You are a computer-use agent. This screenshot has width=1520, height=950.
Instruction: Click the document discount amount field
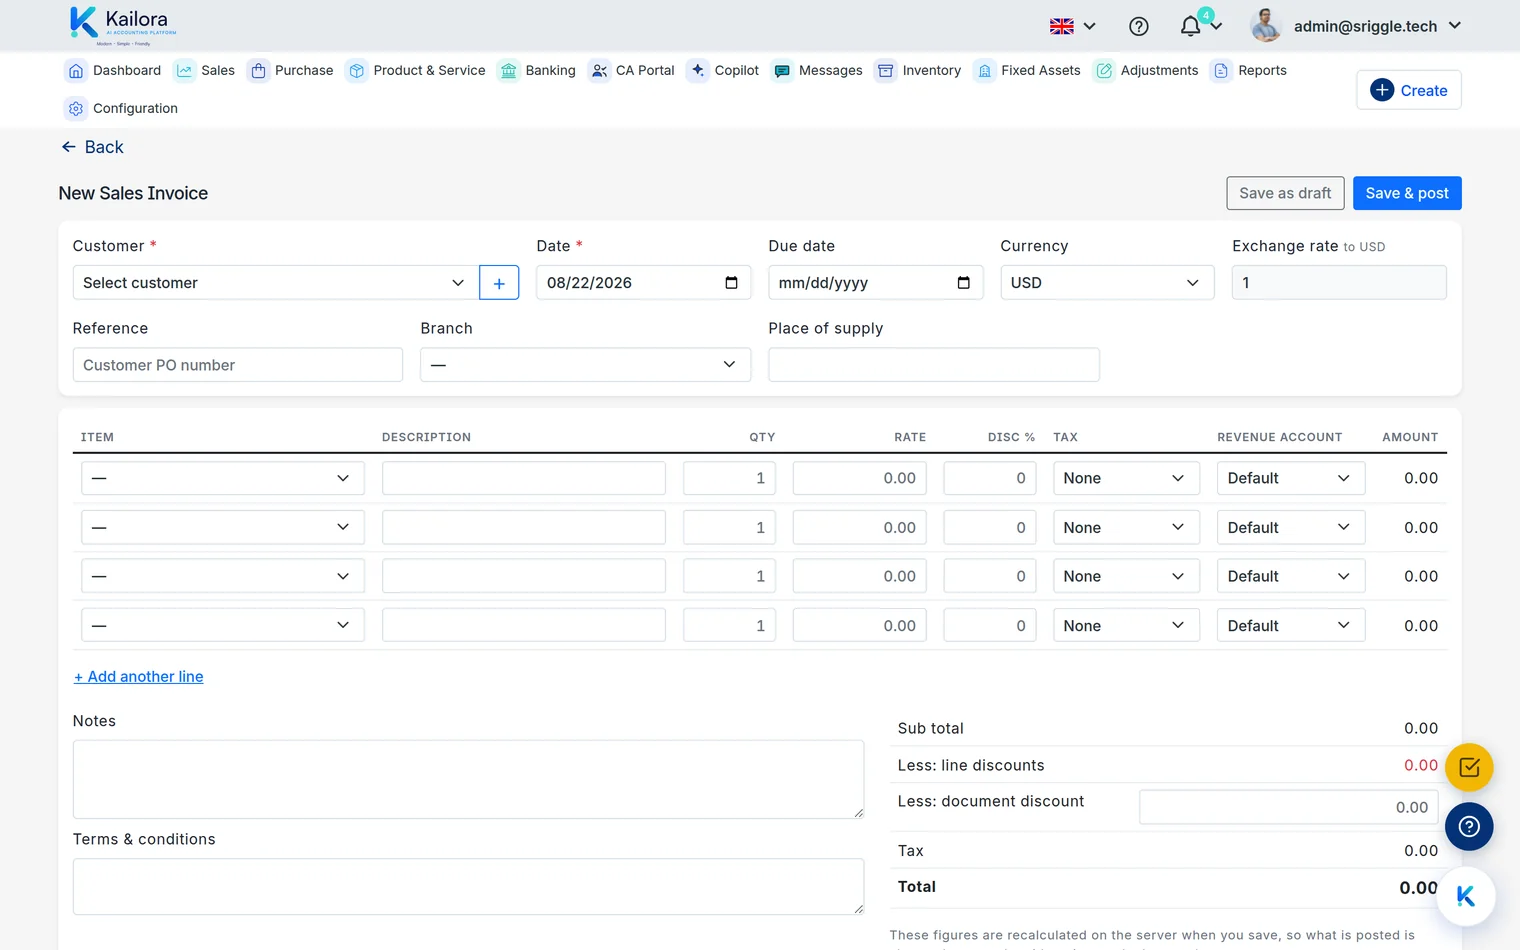1288,807
